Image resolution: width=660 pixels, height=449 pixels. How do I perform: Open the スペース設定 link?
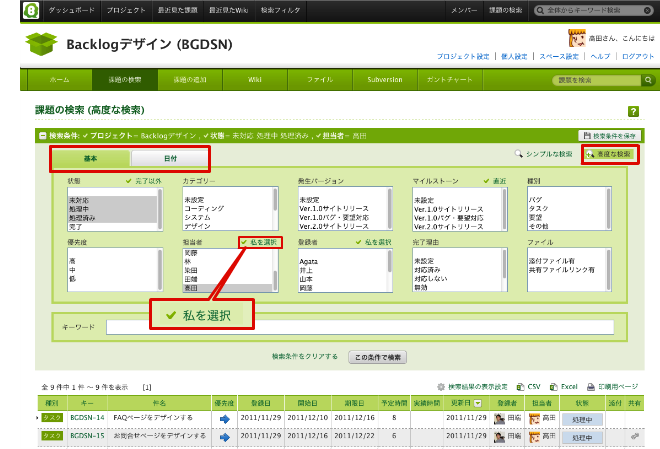coord(559,56)
